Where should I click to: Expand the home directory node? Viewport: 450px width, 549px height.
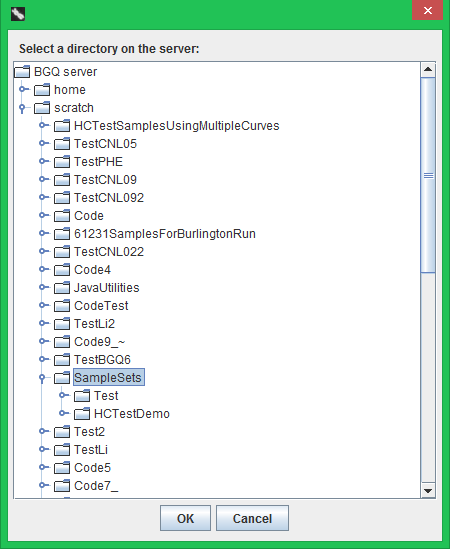pyautogui.click(x=23, y=89)
